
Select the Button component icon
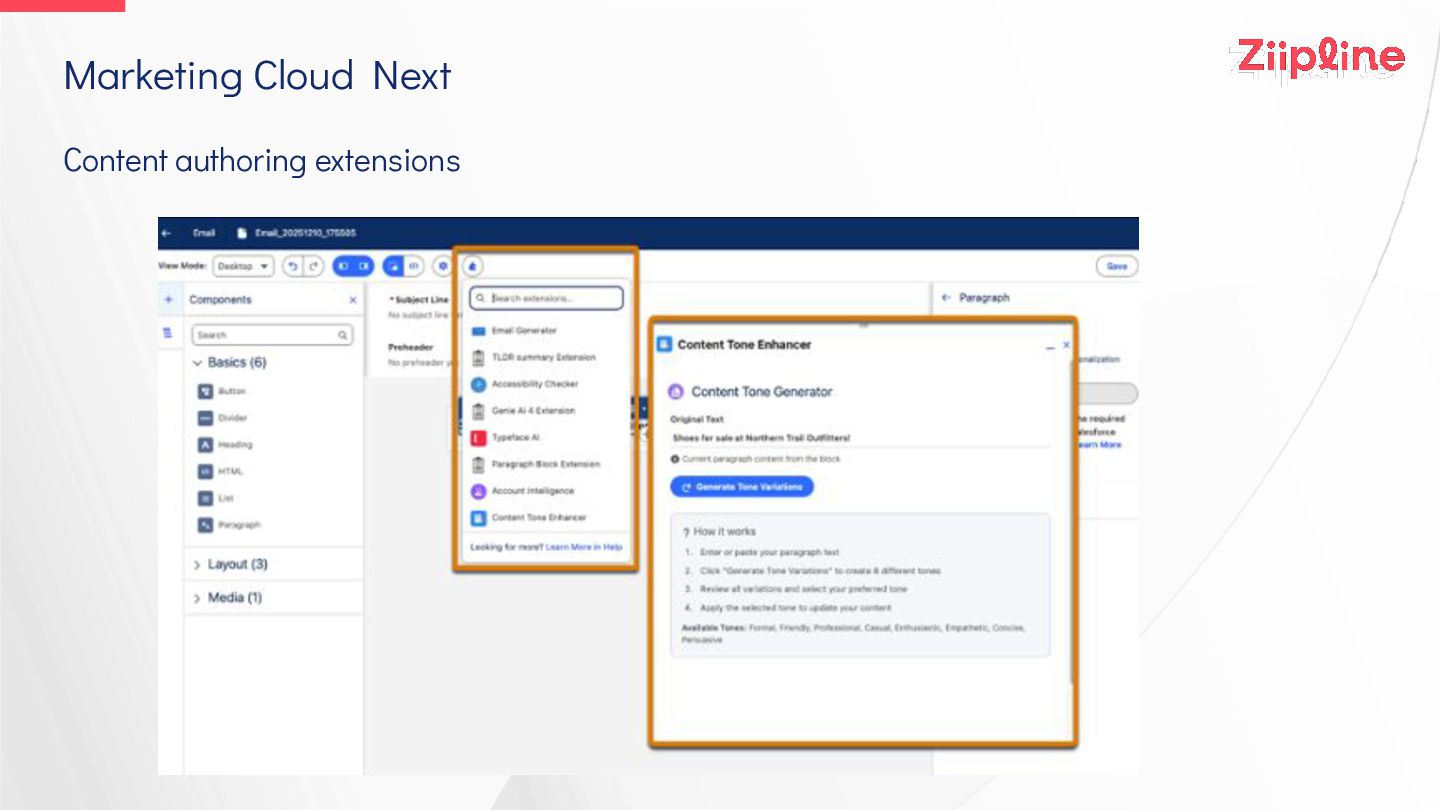point(205,391)
